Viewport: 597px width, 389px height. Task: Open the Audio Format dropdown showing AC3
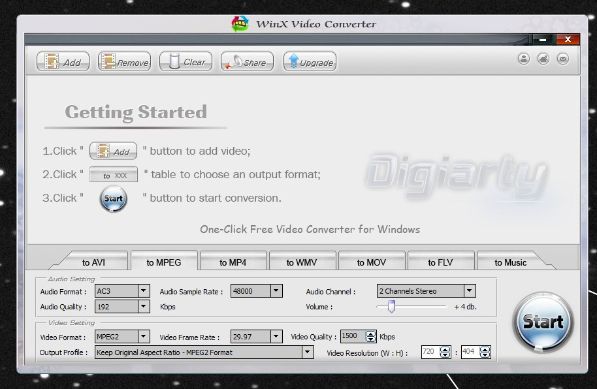click(x=122, y=291)
